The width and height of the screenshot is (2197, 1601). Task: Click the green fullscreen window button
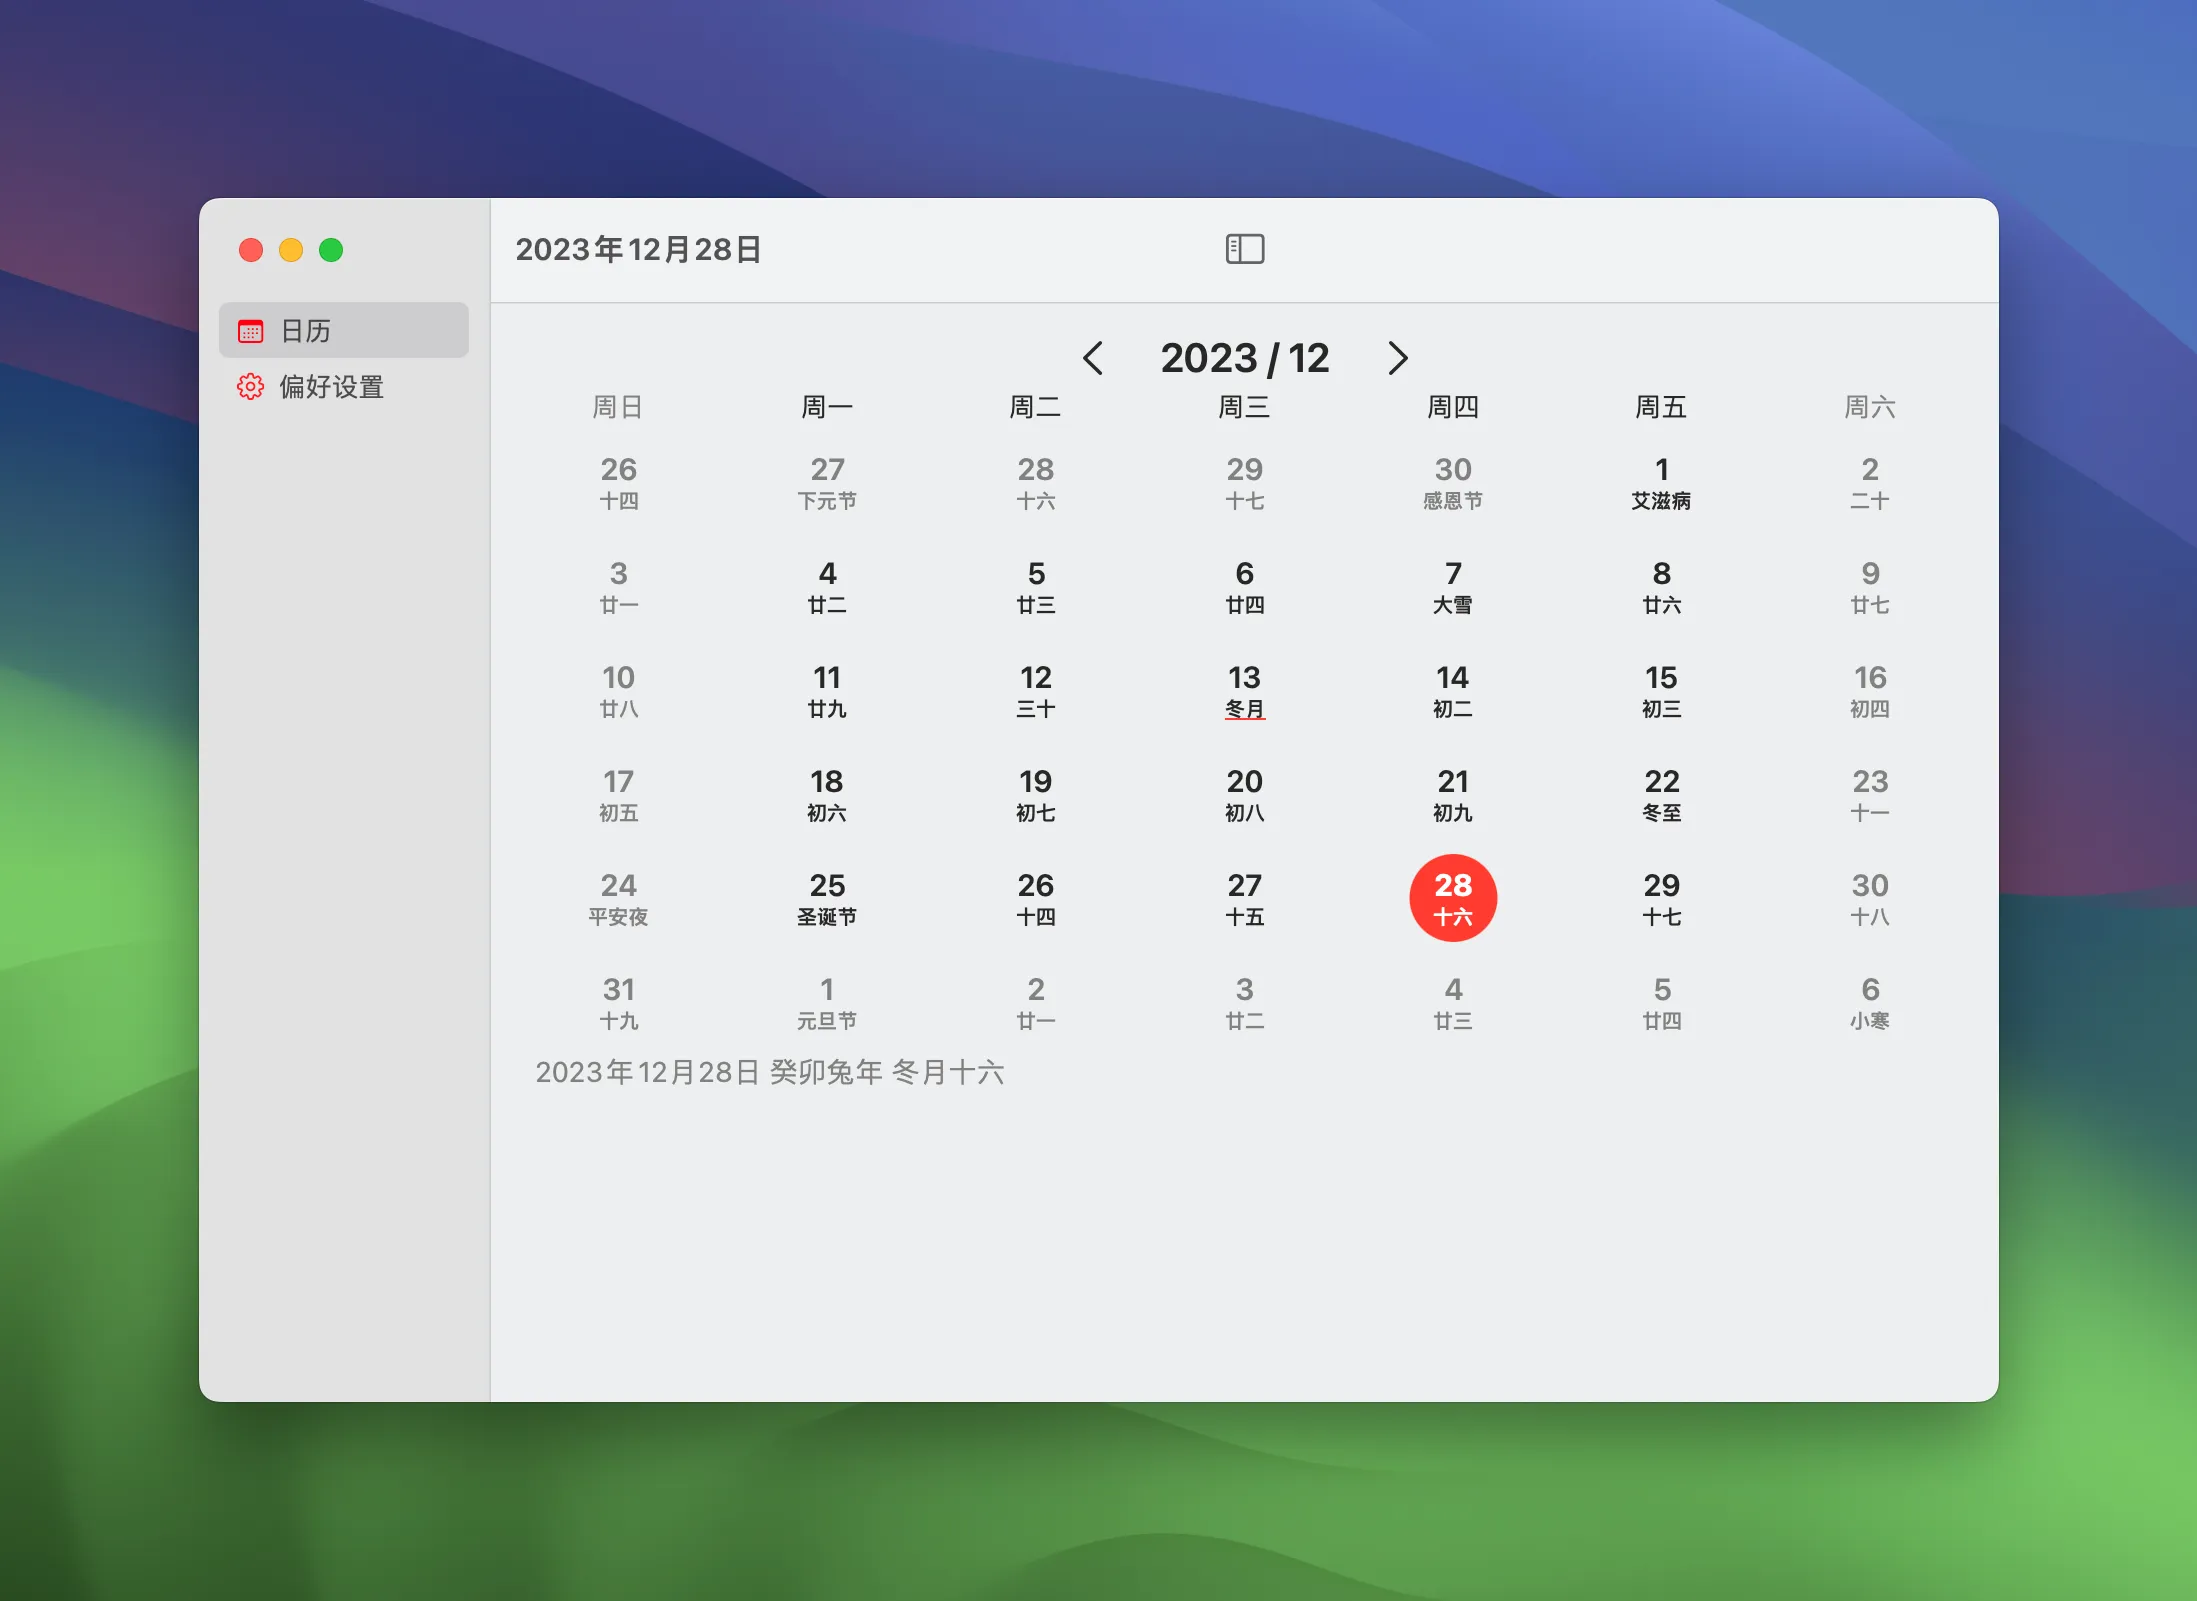click(x=331, y=250)
